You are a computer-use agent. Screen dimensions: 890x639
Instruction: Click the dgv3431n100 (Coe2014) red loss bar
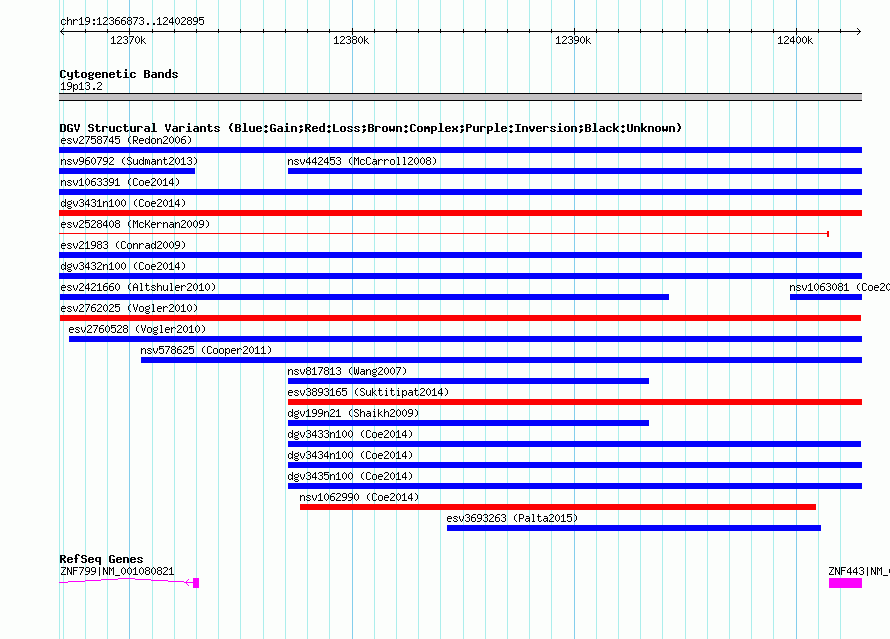point(460,213)
